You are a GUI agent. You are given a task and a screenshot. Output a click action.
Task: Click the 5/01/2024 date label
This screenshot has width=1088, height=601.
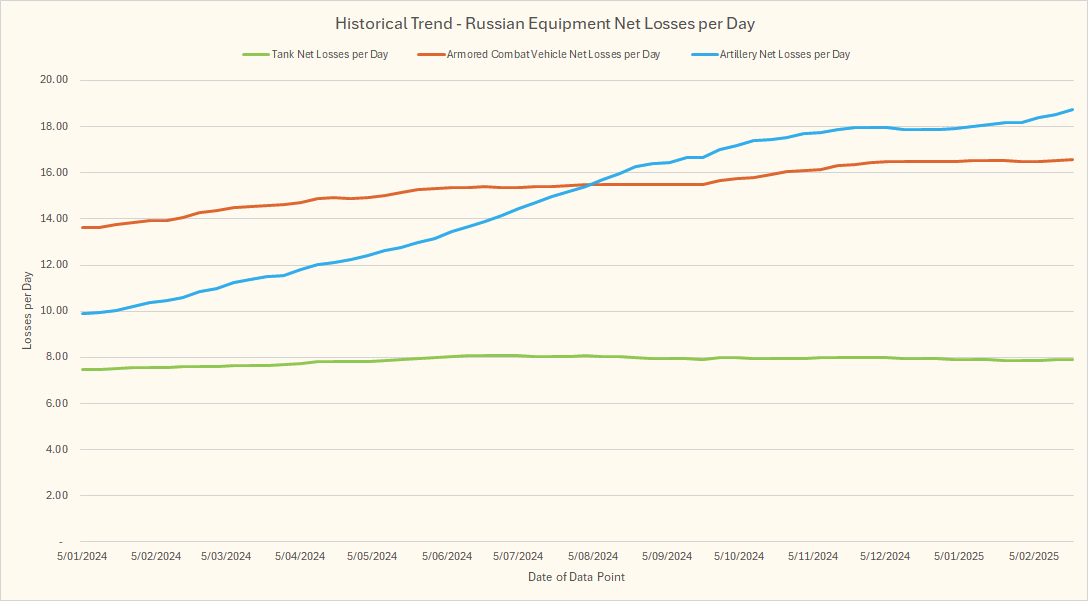tap(82, 556)
